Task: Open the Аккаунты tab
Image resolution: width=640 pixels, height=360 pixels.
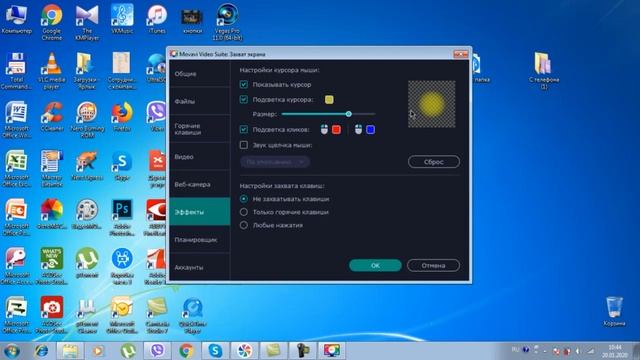Action: click(200, 267)
